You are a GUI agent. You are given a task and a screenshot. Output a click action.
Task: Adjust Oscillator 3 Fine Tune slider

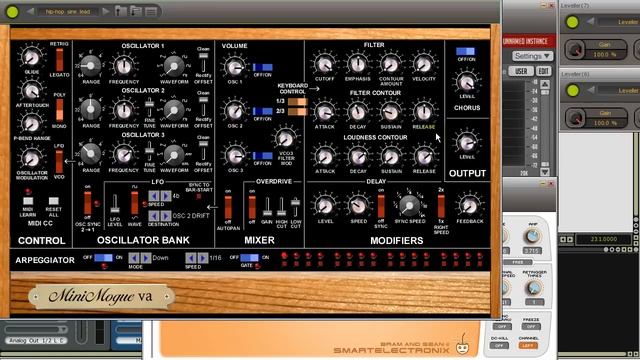click(149, 152)
